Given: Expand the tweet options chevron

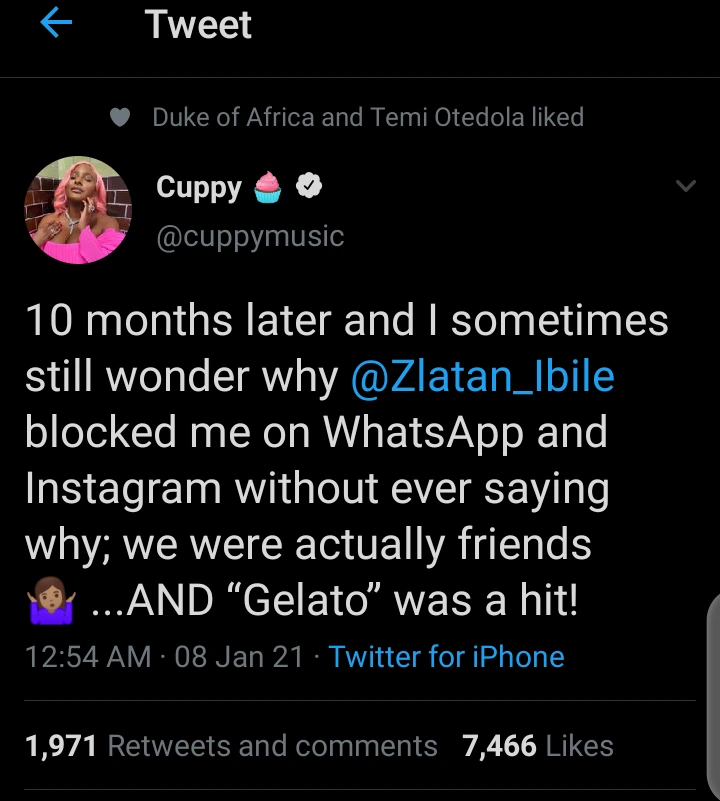Looking at the screenshot, I should pos(685,186).
